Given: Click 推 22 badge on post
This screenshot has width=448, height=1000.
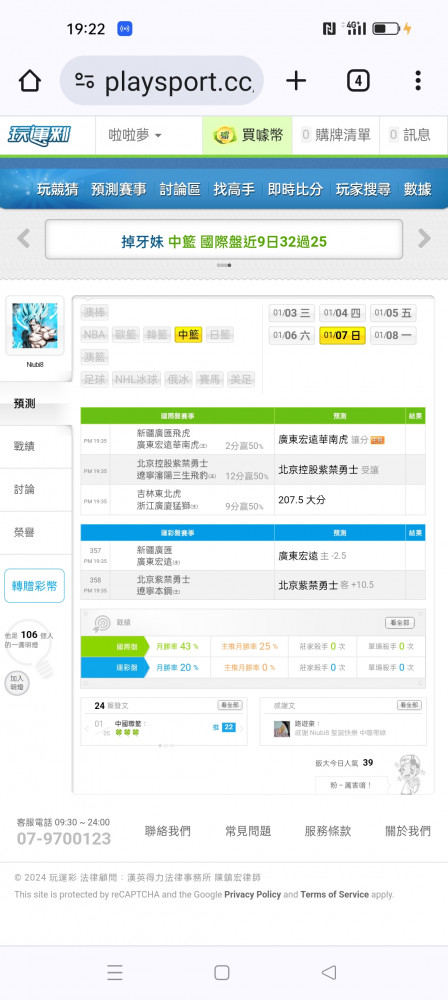Looking at the screenshot, I should coord(224,727).
